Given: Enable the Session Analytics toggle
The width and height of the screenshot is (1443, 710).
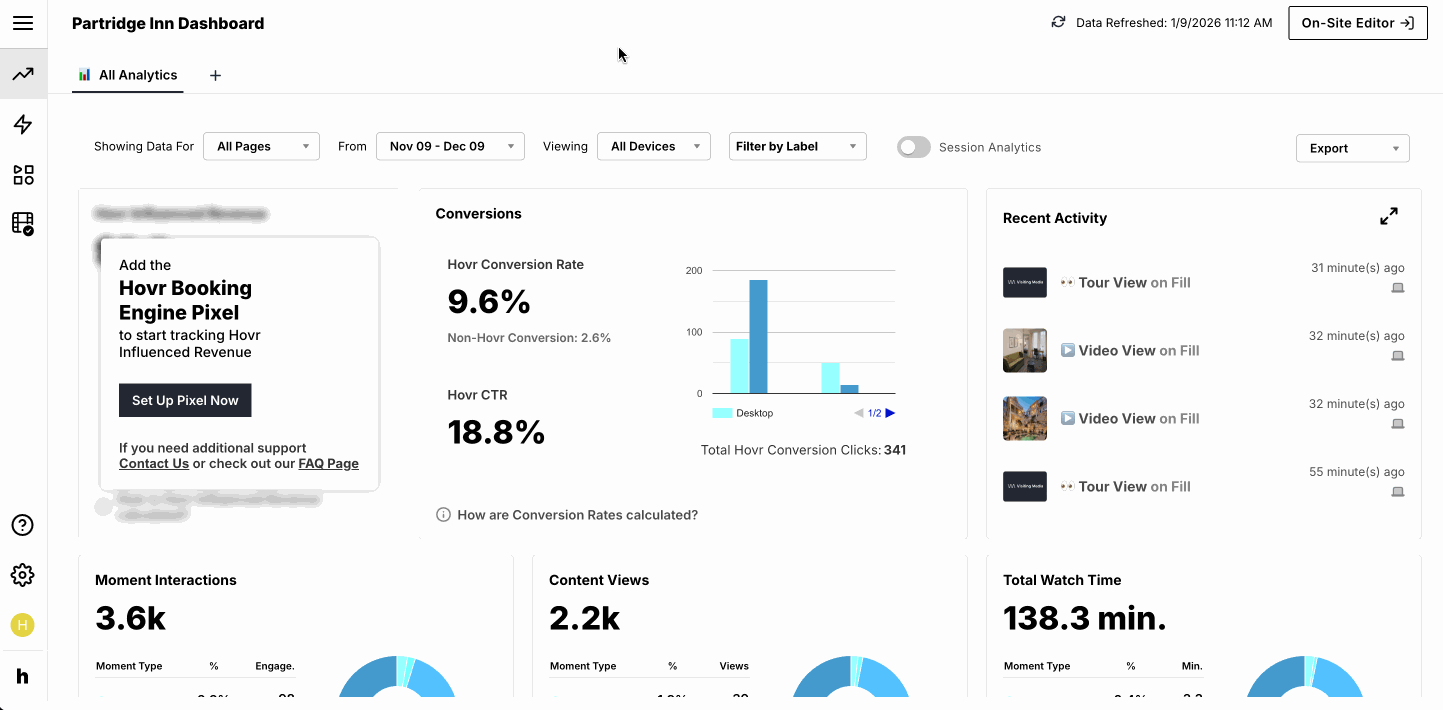Looking at the screenshot, I should pyautogui.click(x=913, y=147).
